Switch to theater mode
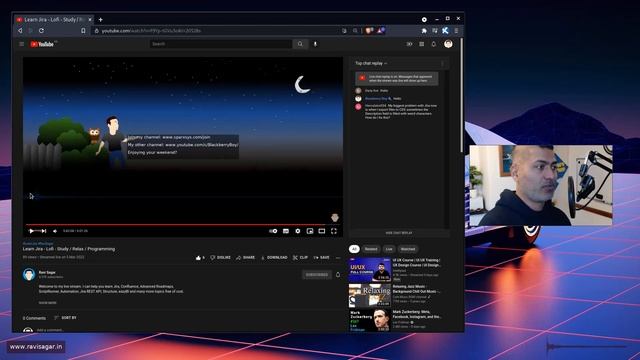 pos(322,231)
